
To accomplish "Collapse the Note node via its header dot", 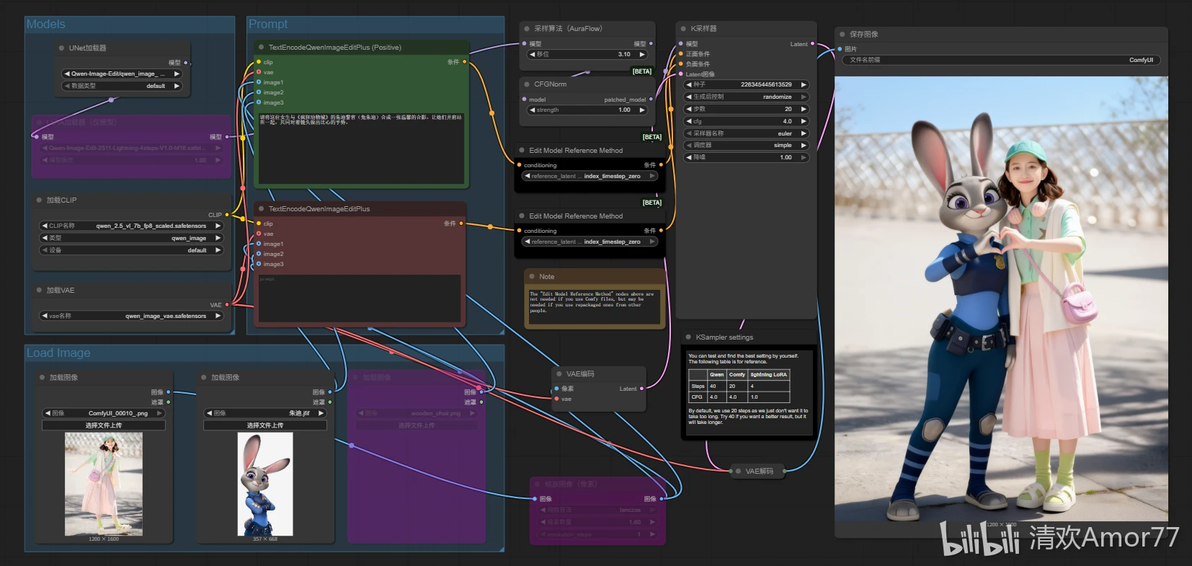I will (x=531, y=277).
